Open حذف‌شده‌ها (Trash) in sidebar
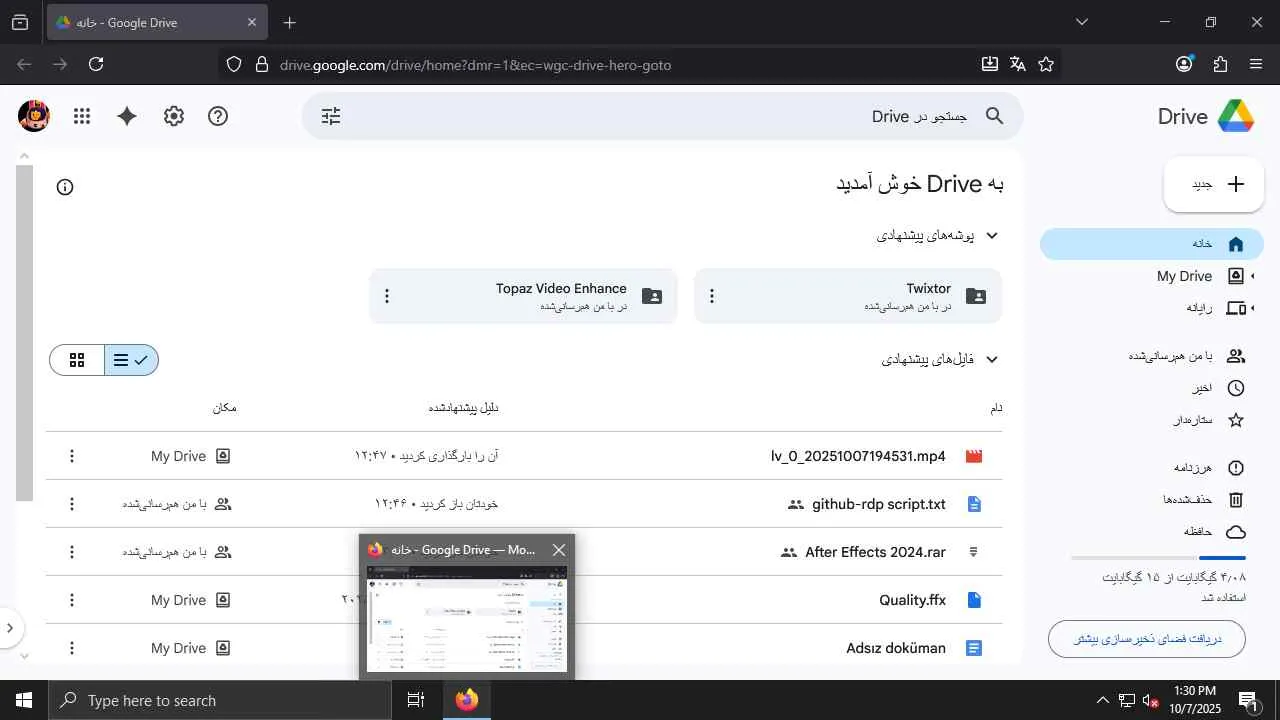Image resolution: width=1280 pixels, height=720 pixels. 1152,500
